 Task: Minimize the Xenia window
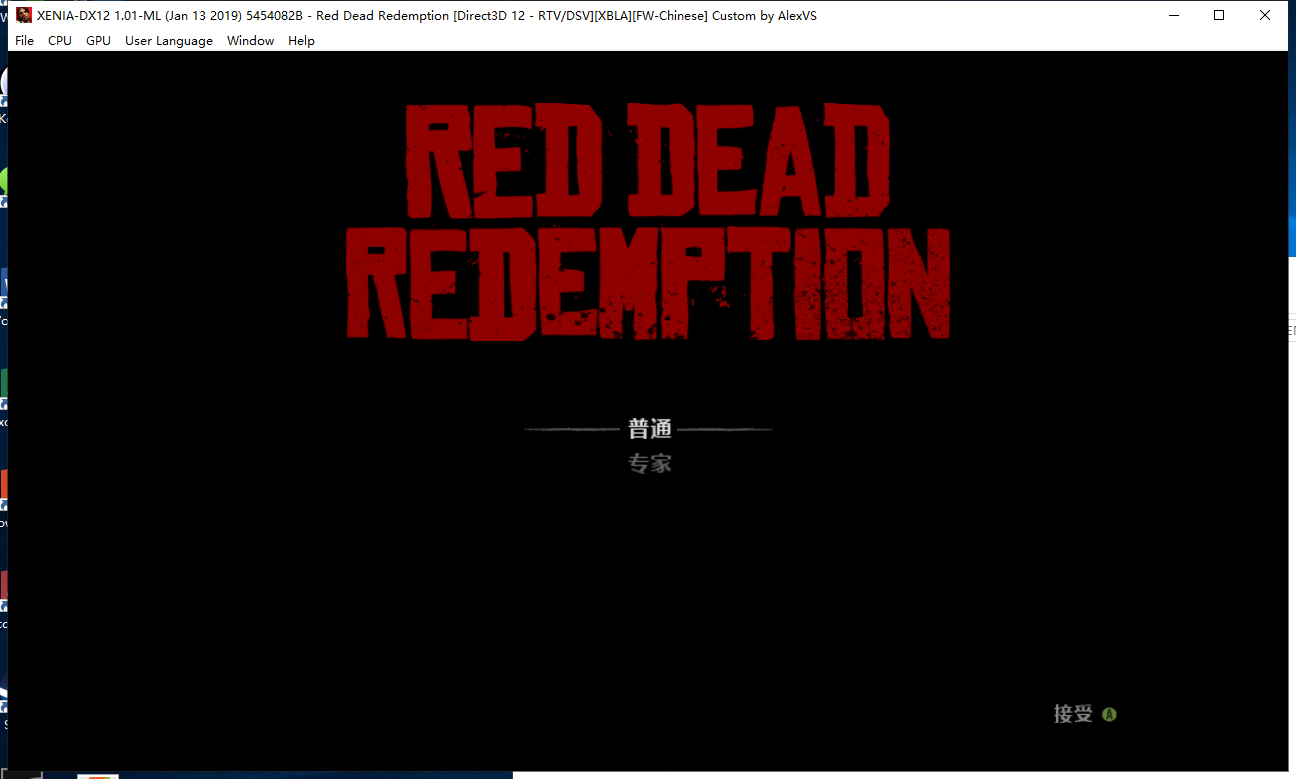click(x=1173, y=15)
